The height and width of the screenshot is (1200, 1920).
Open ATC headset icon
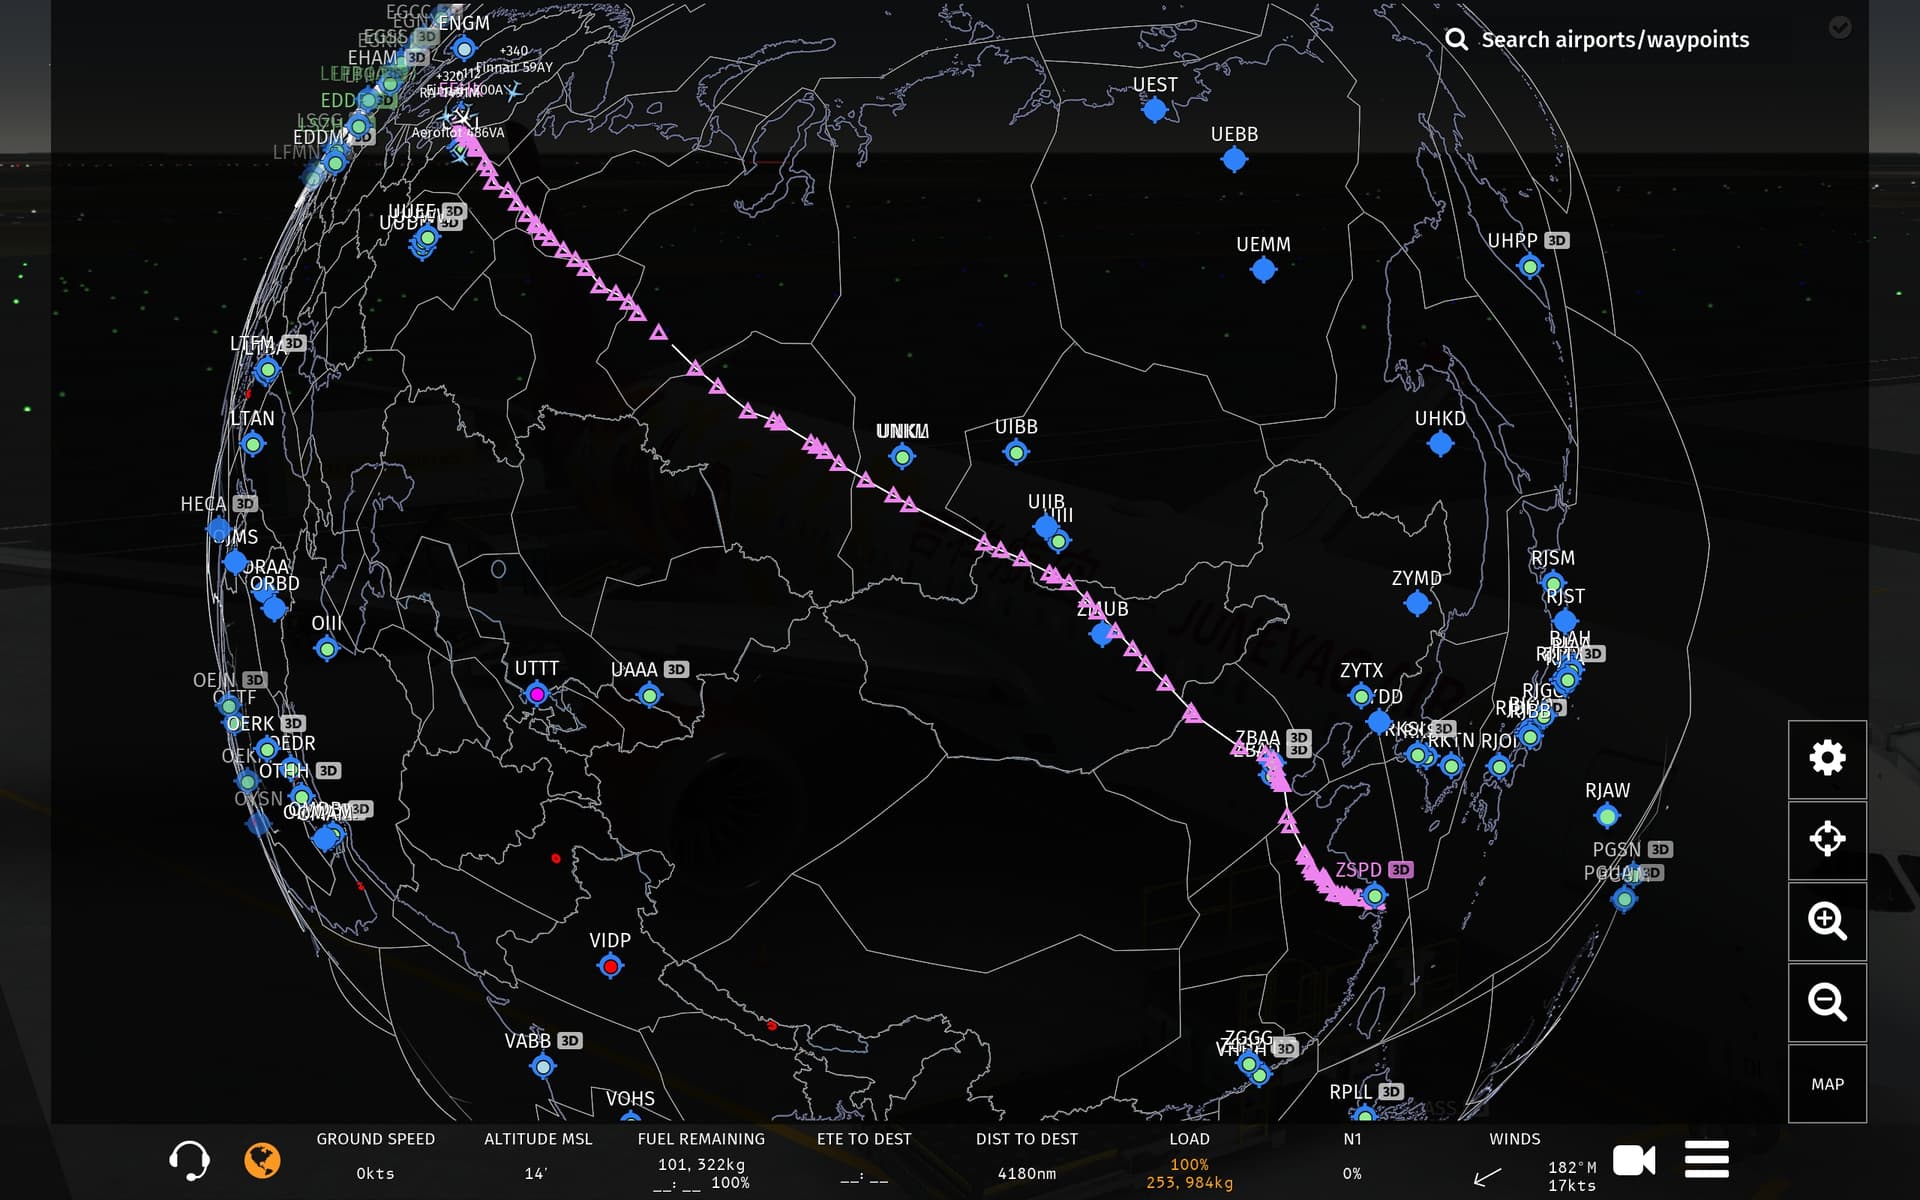(189, 1160)
